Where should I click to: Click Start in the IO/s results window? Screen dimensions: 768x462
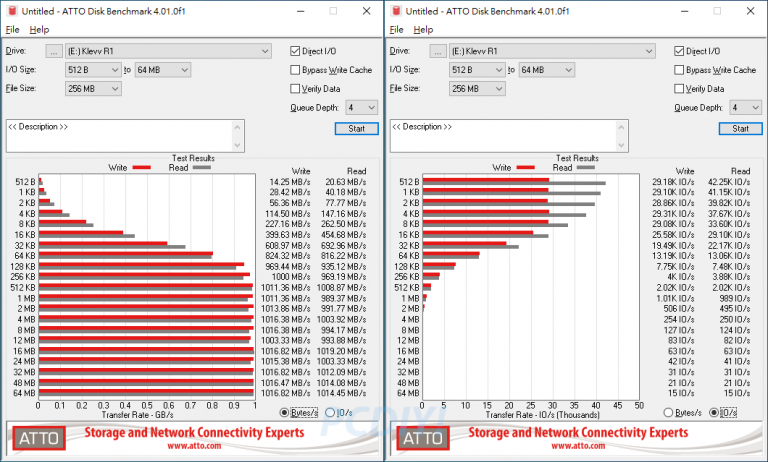tap(741, 128)
